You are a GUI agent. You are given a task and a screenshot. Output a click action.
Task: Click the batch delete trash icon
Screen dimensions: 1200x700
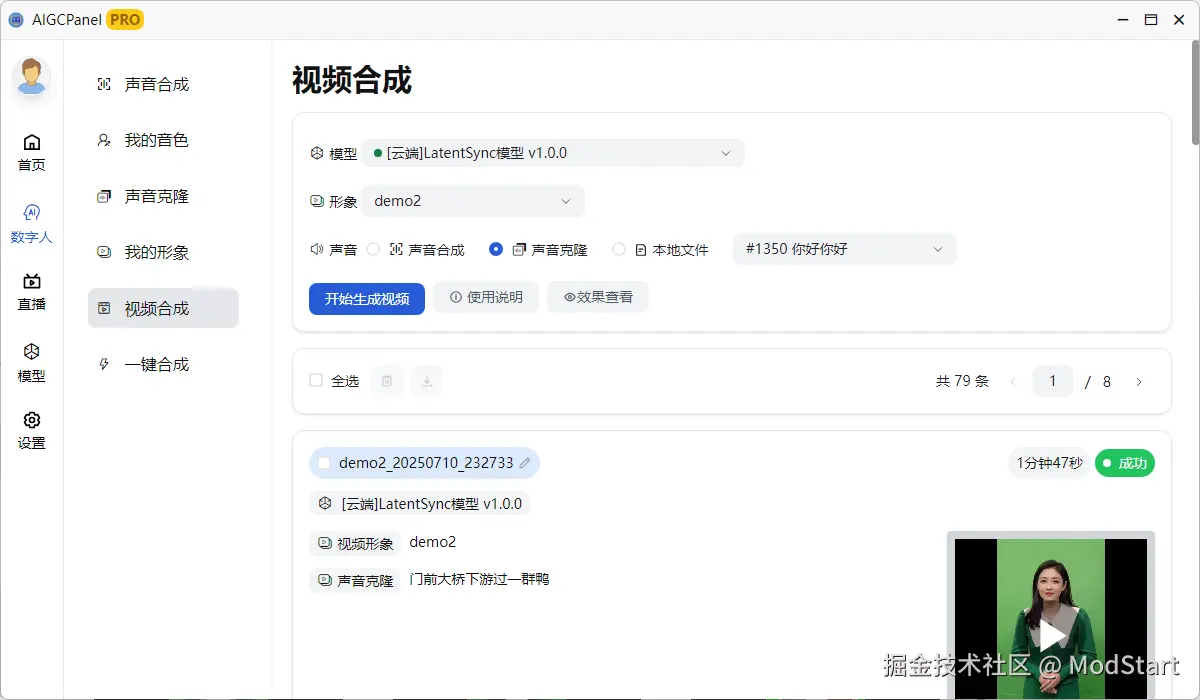[x=387, y=381]
